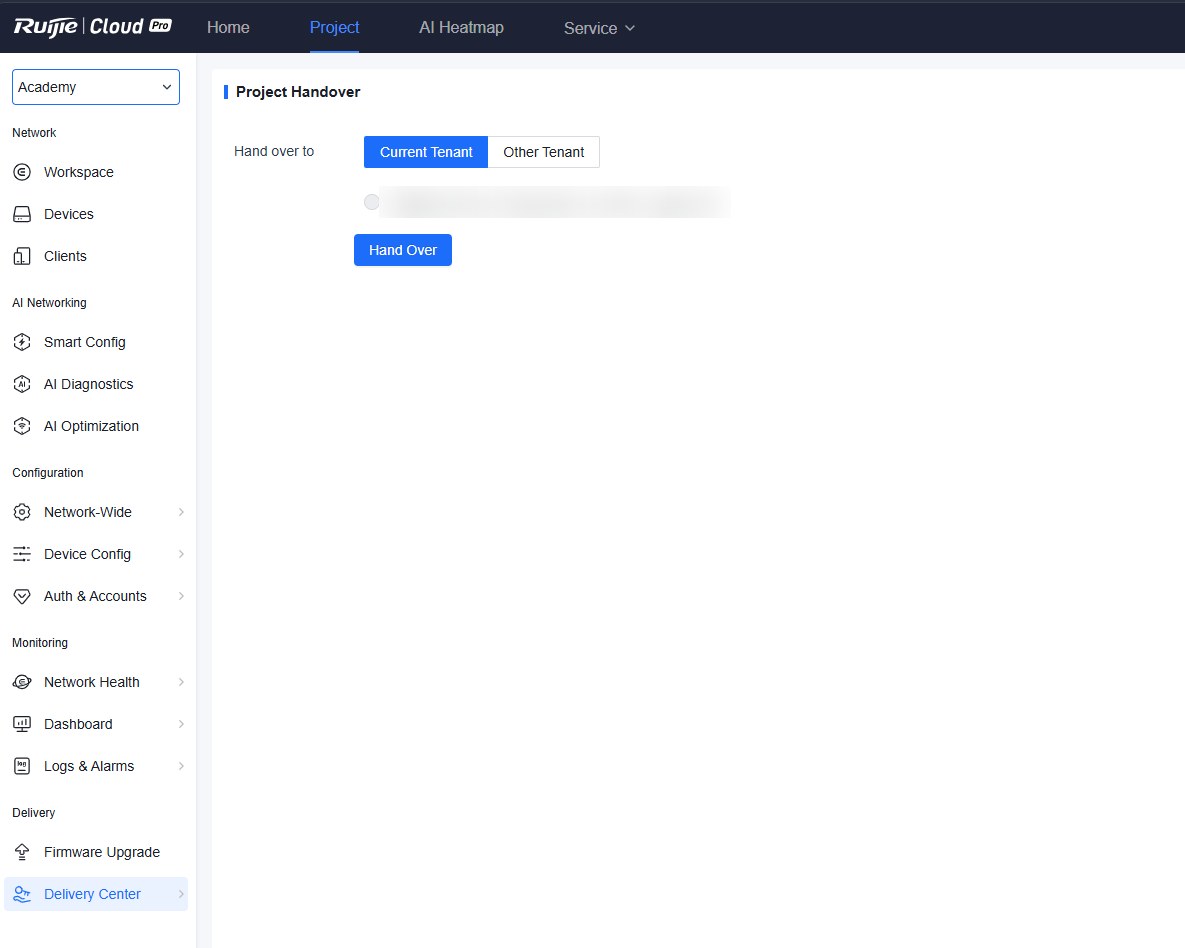Image resolution: width=1185 pixels, height=948 pixels.
Task: Switch to the AI Heatmap tab
Action: 461,27
